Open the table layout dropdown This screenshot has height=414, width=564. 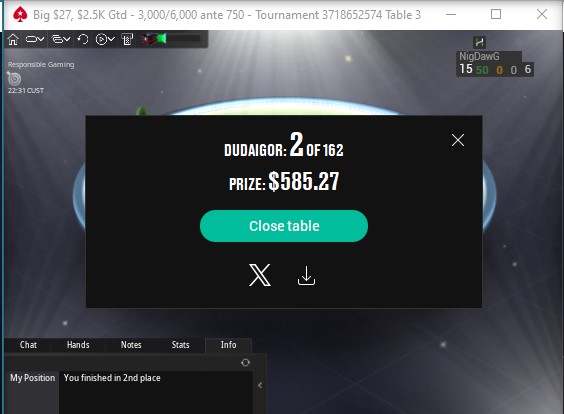[x=35, y=39]
